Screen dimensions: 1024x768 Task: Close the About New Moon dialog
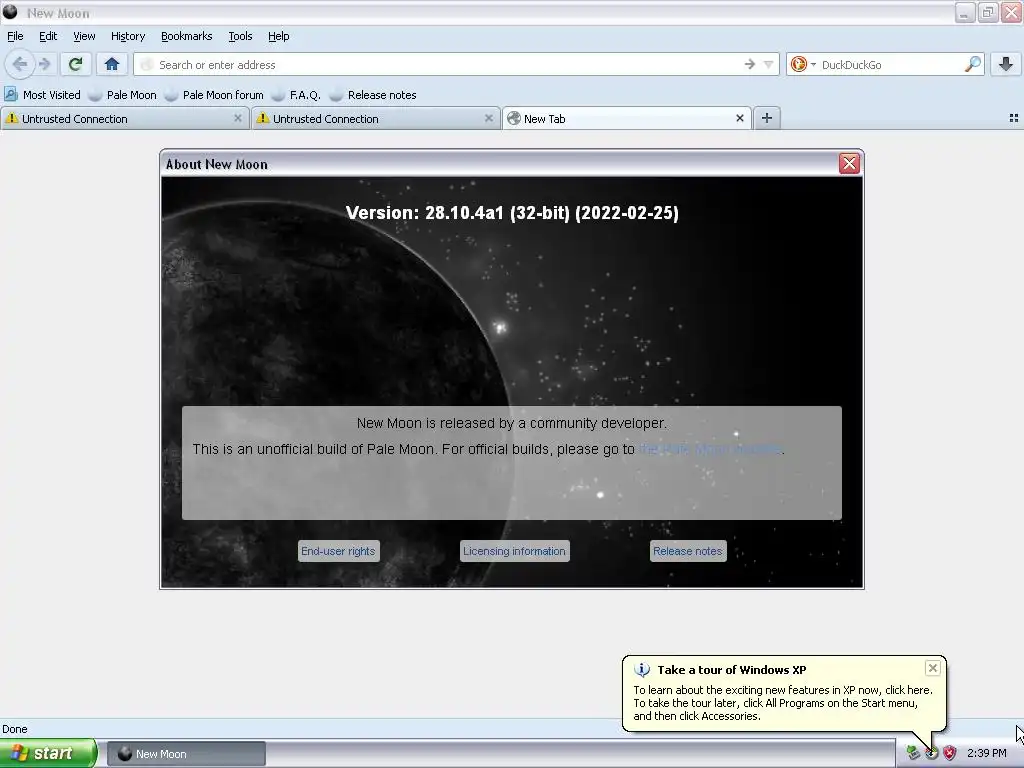(x=849, y=163)
